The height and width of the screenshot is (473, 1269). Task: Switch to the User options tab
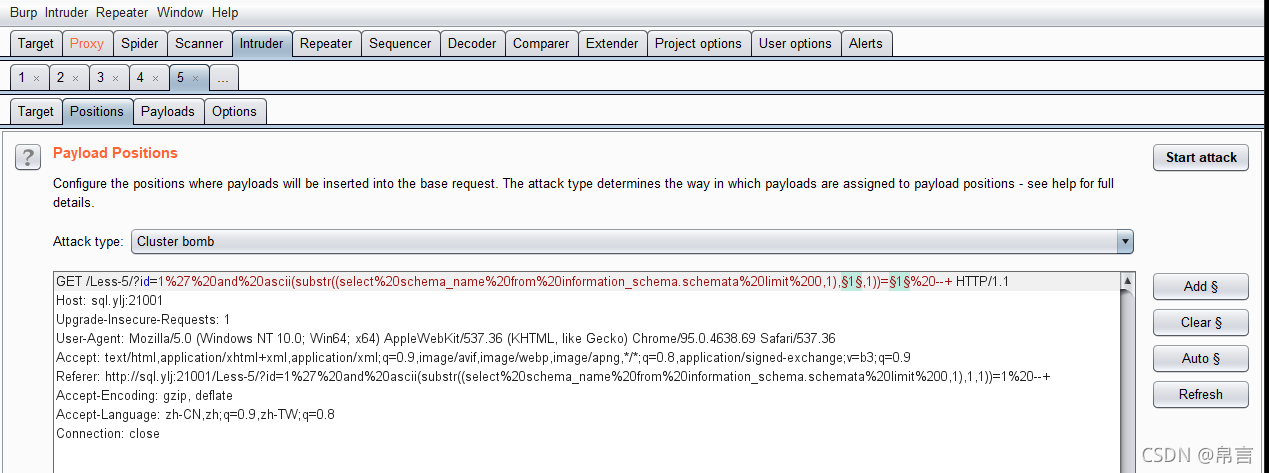click(795, 43)
